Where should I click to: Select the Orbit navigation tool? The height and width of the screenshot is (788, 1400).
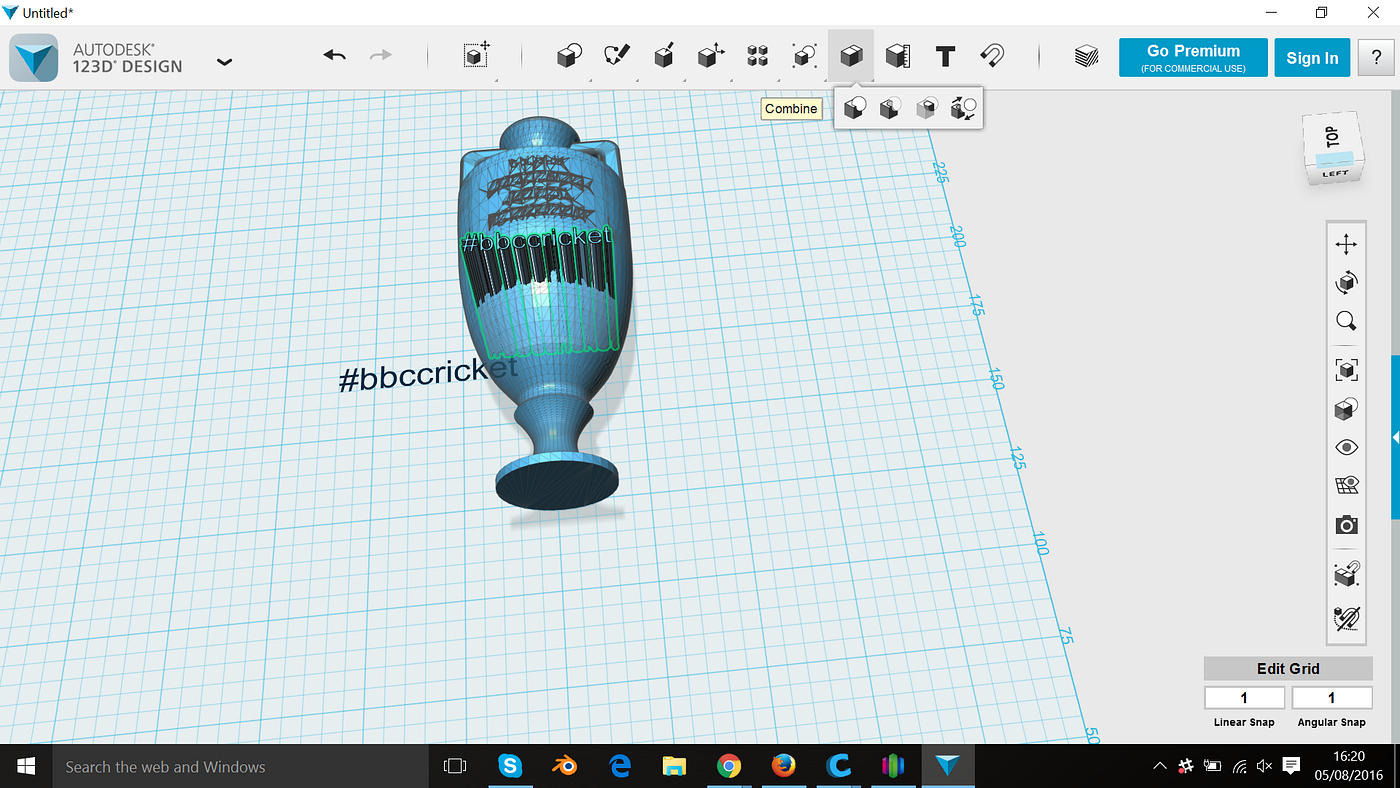(x=1346, y=283)
